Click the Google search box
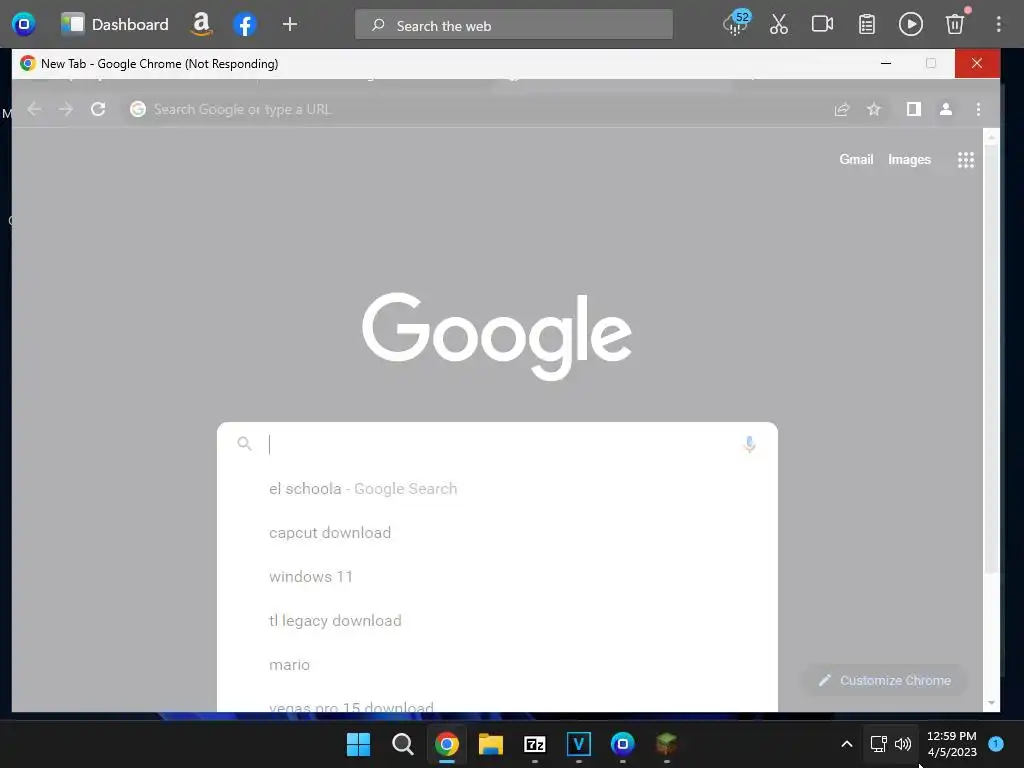Screen dimensions: 1024x768 pos(497,444)
